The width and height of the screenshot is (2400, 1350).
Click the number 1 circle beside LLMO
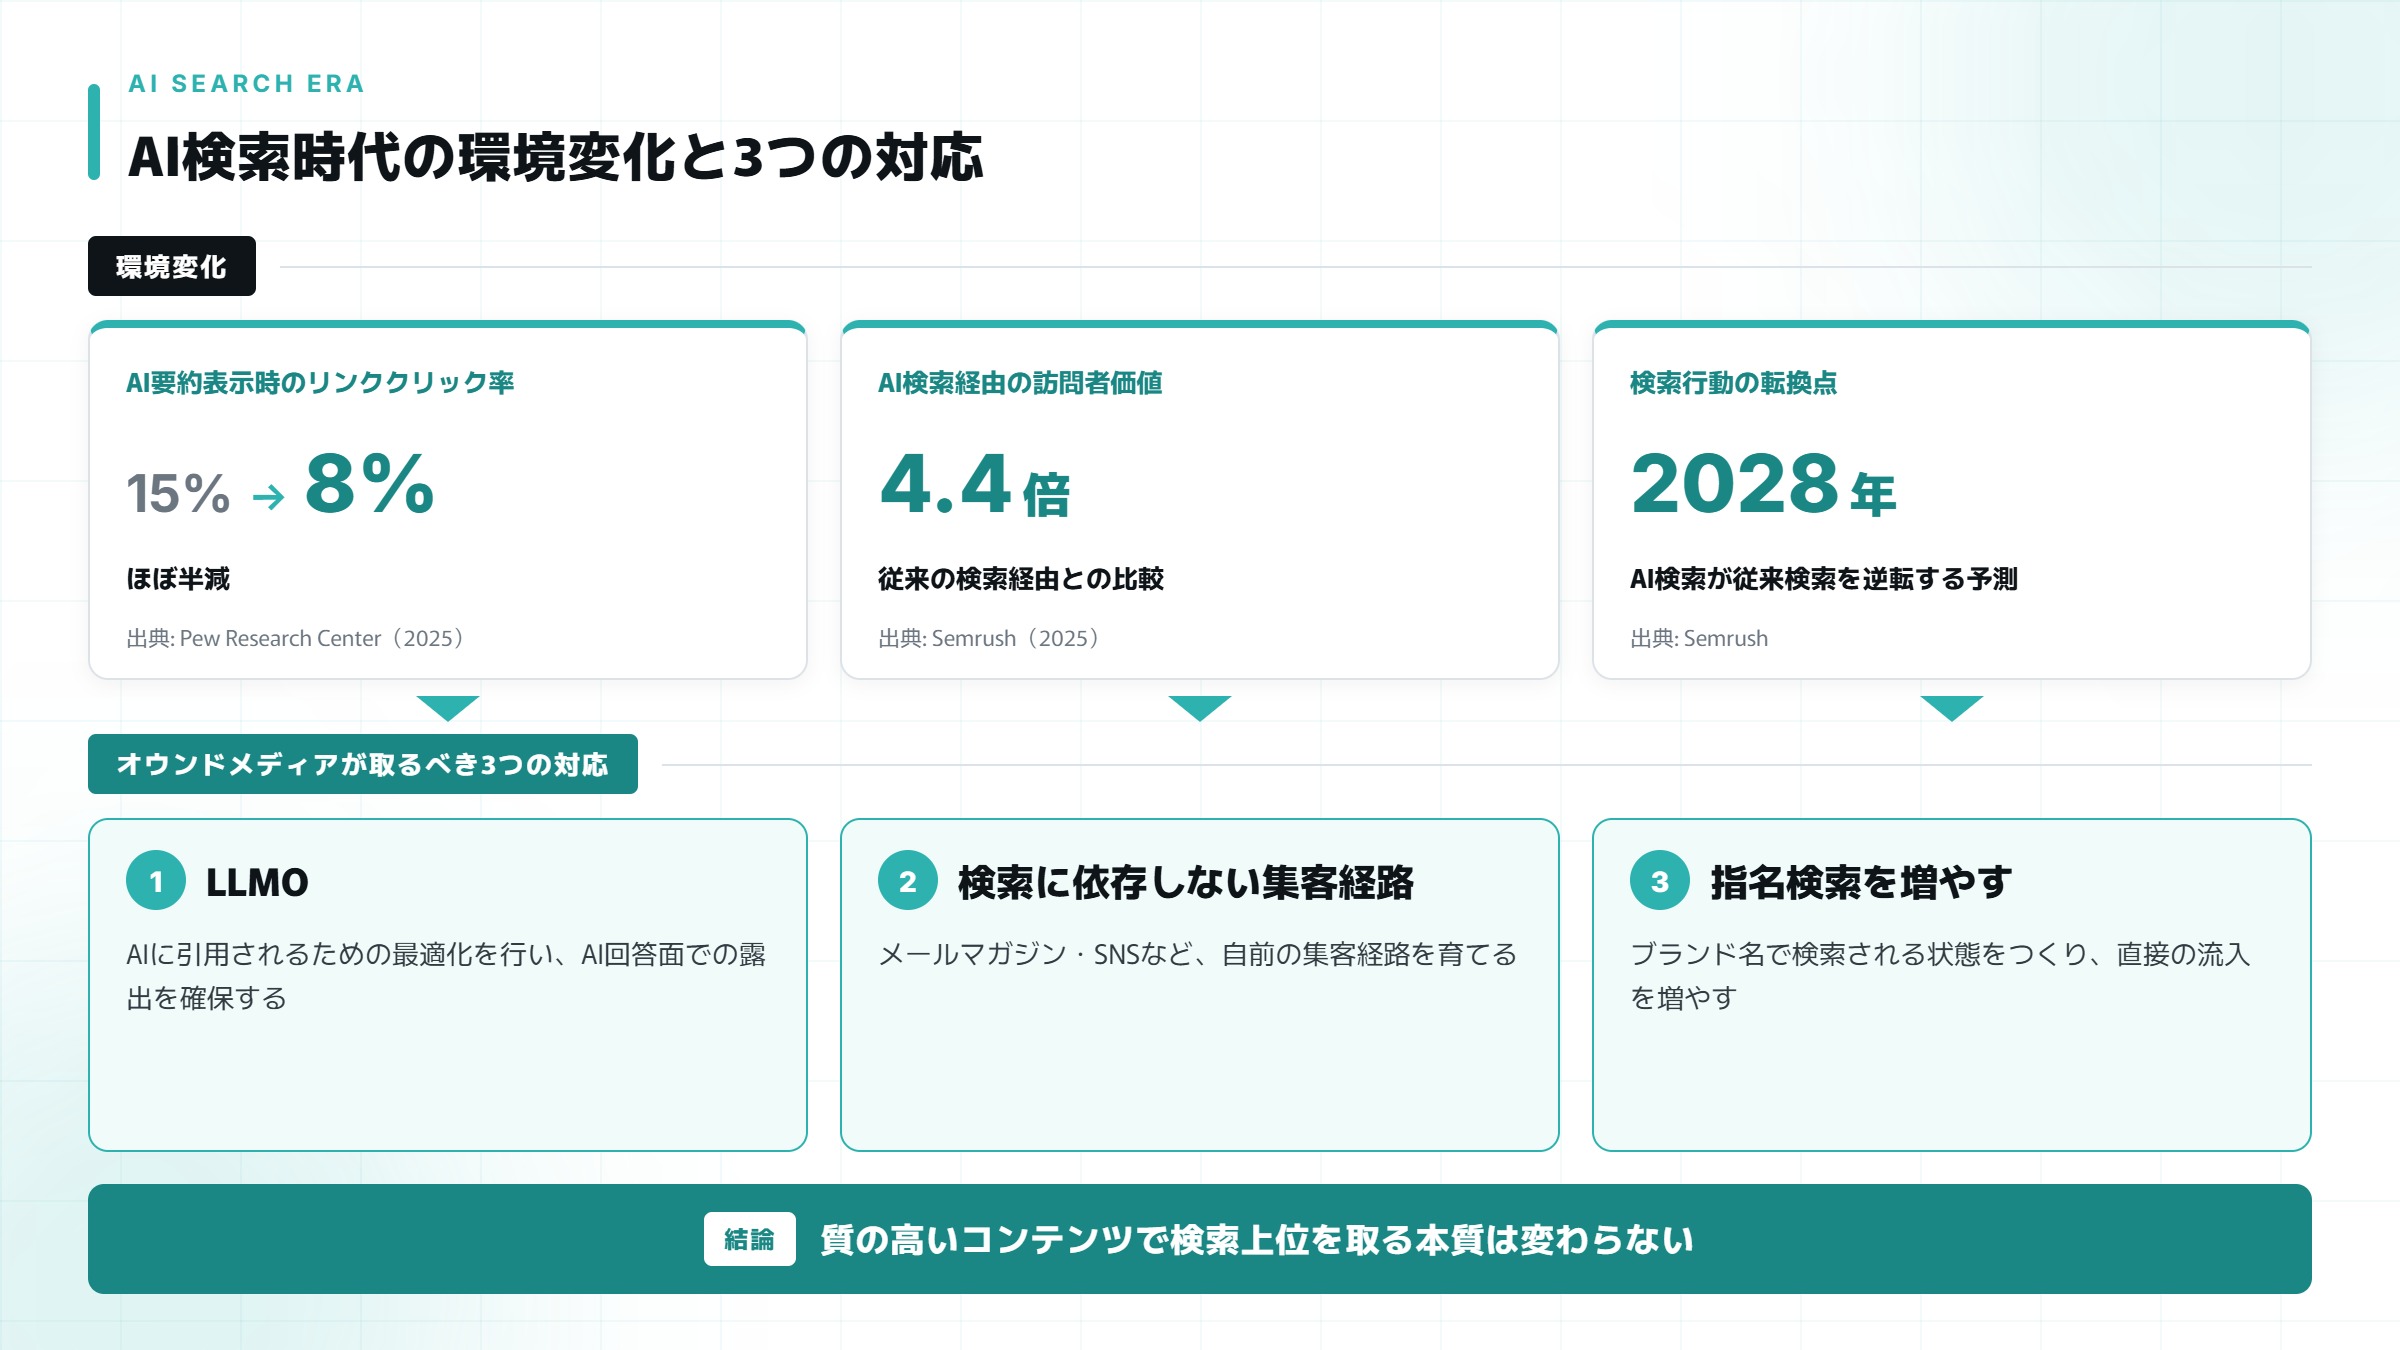coord(156,881)
